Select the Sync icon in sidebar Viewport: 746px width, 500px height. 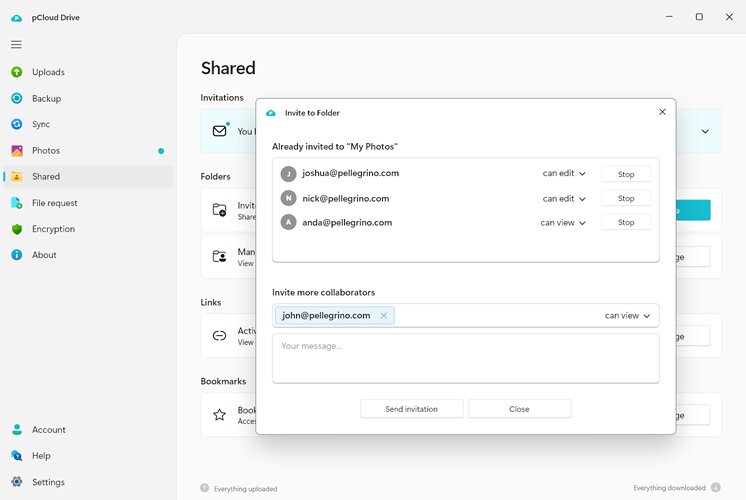(17, 124)
